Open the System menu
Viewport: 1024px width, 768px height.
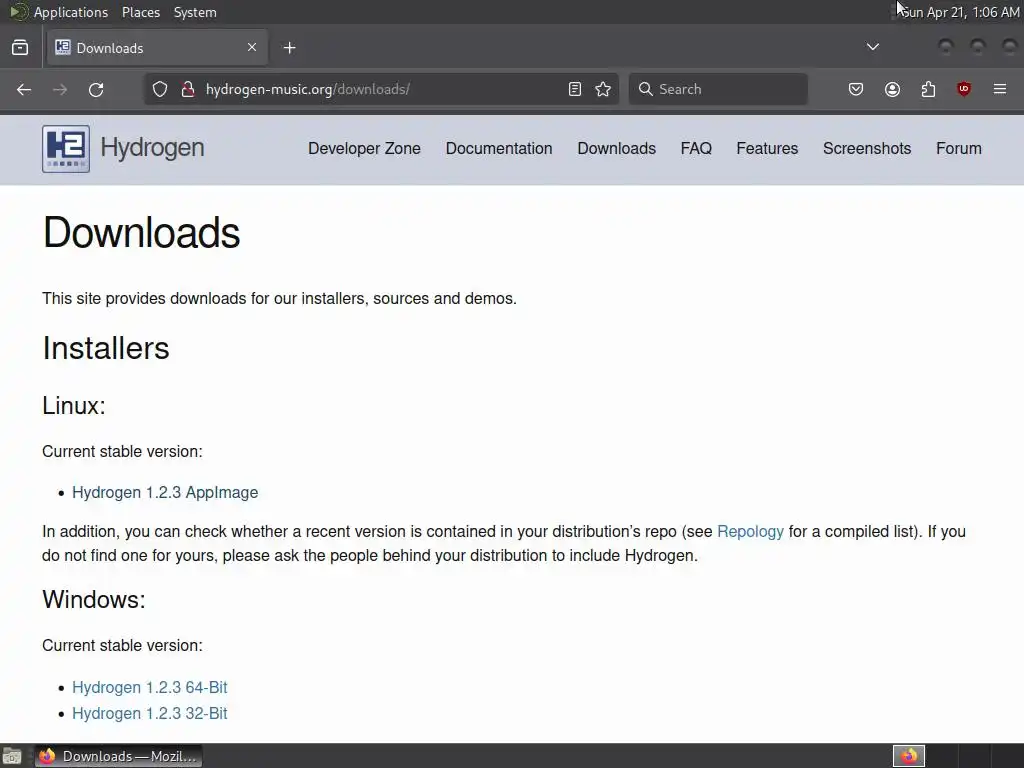(x=195, y=12)
